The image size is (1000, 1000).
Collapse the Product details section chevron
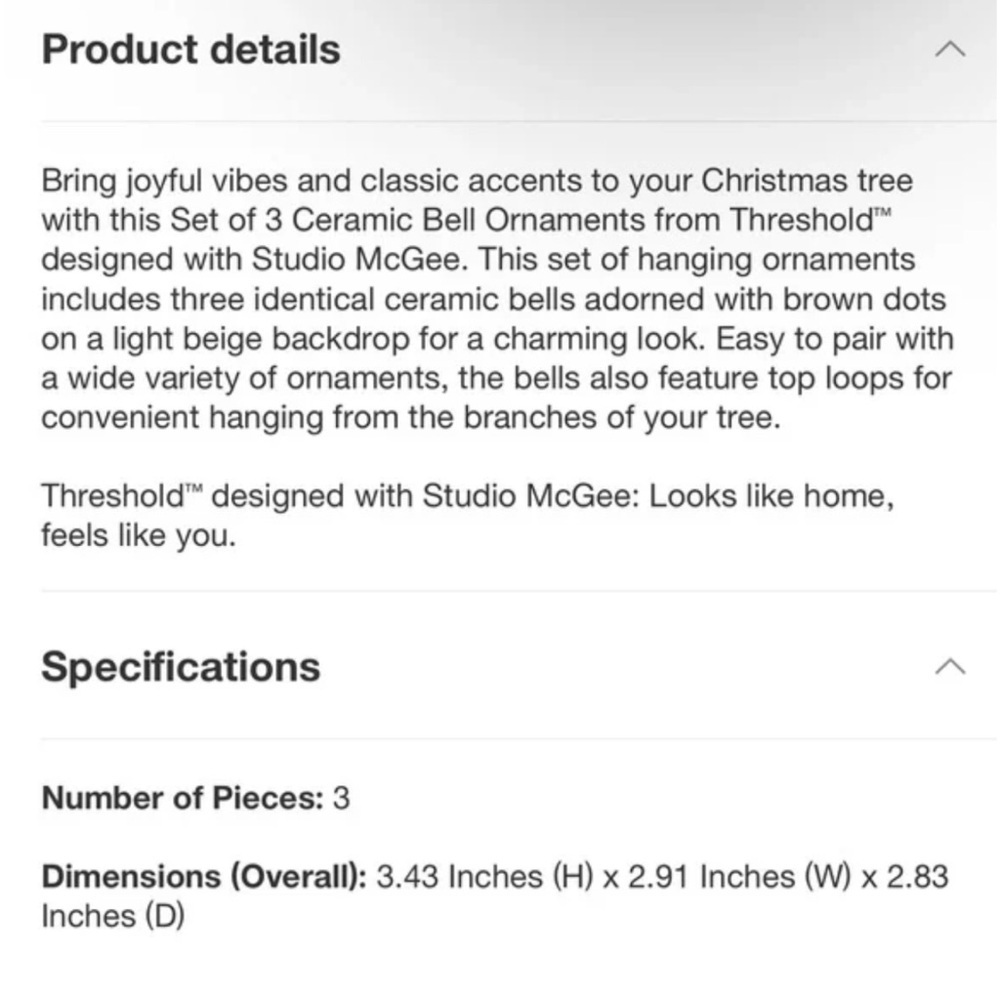(x=950, y=49)
